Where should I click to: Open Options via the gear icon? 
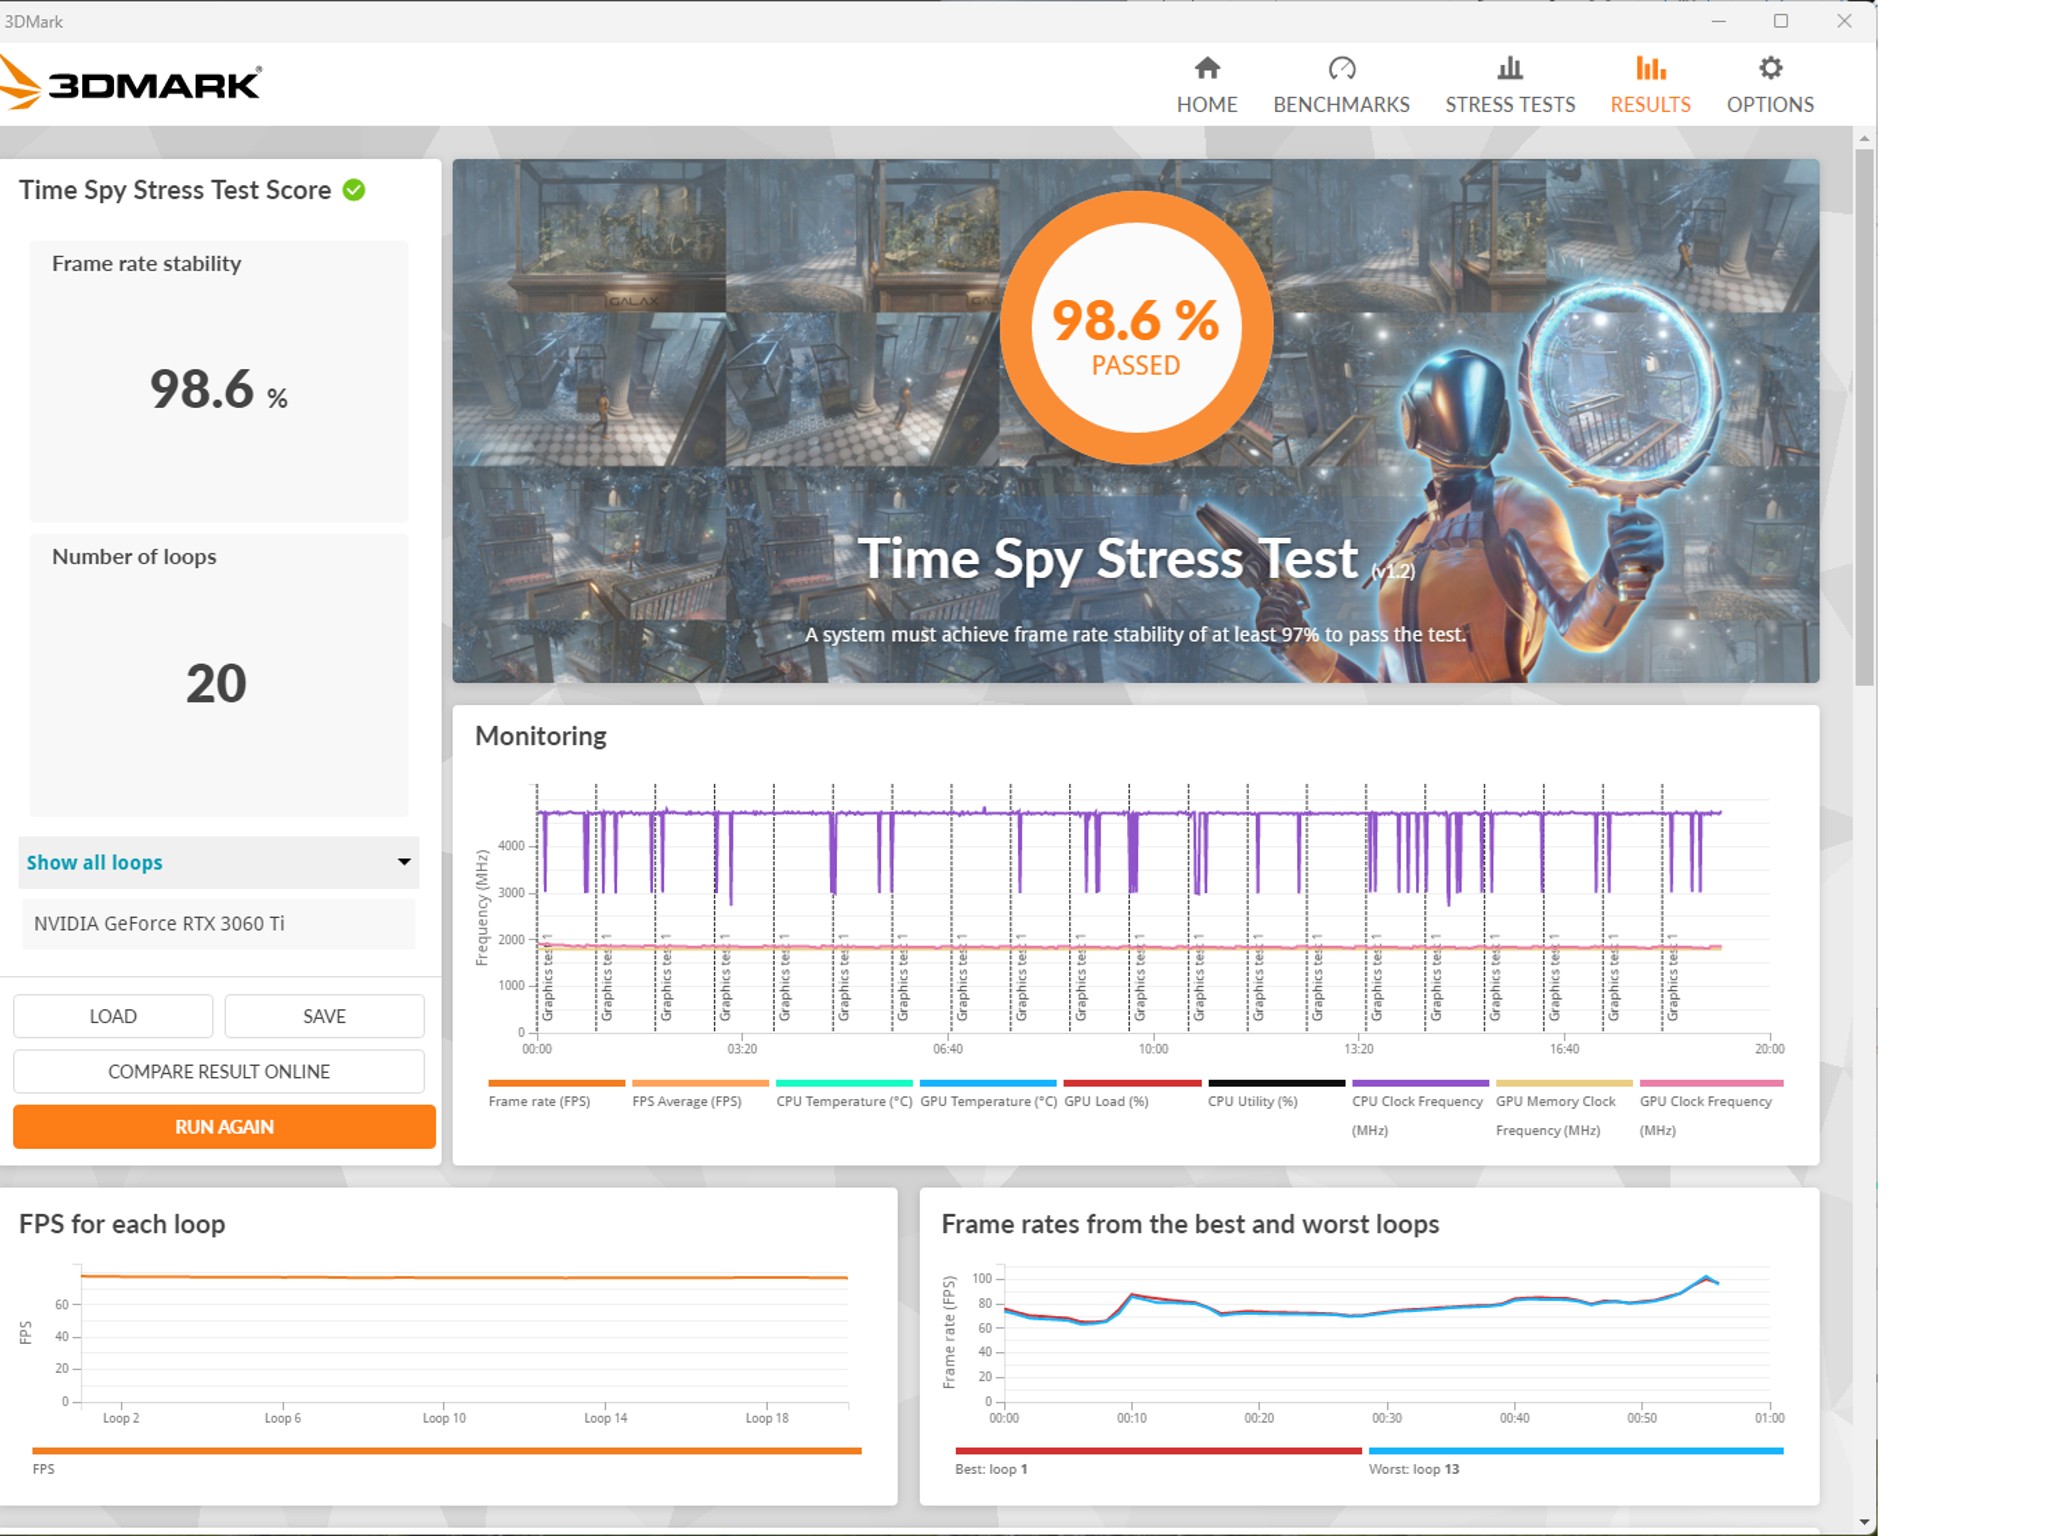point(1770,68)
